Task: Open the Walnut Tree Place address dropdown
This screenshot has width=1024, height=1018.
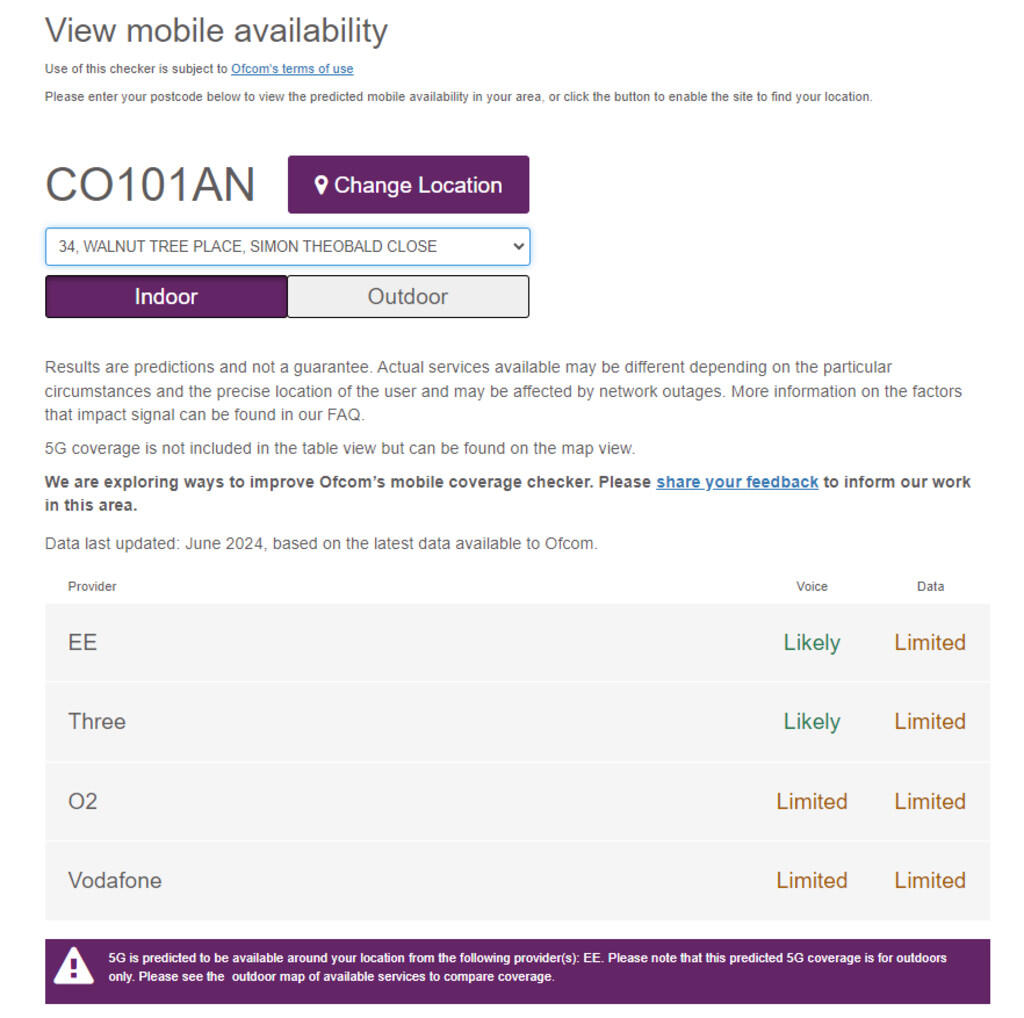Action: (x=287, y=246)
